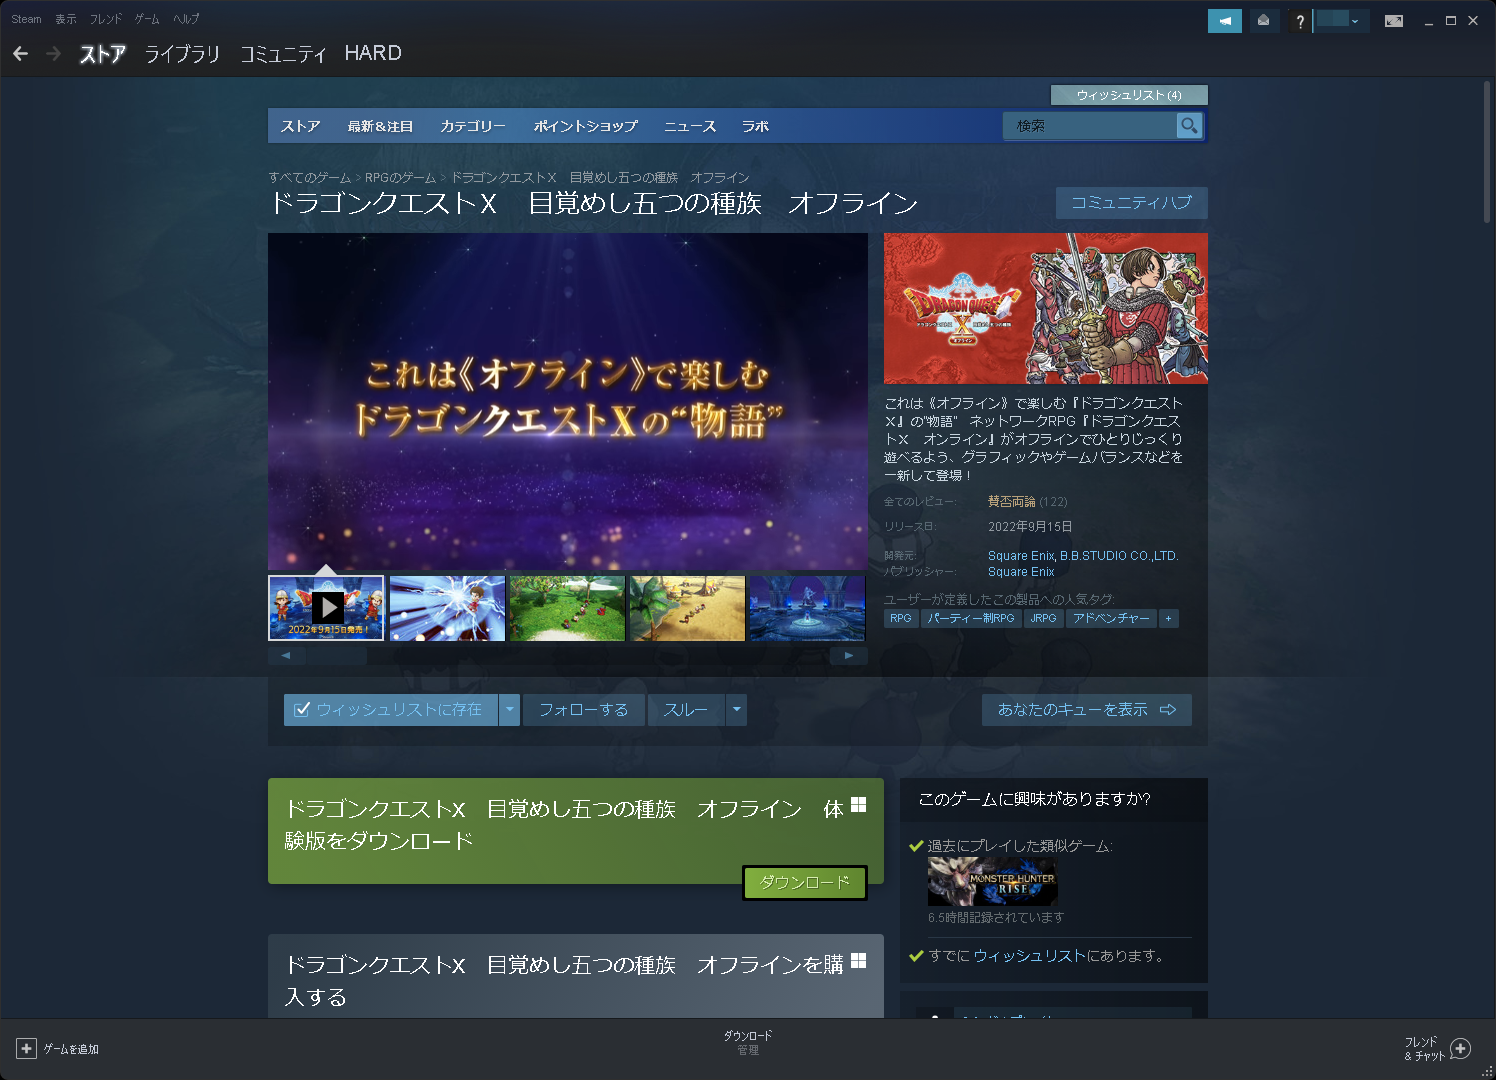Enter Big Picture mode via the arrows icon
The image size is (1496, 1080).
[x=1394, y=19]
